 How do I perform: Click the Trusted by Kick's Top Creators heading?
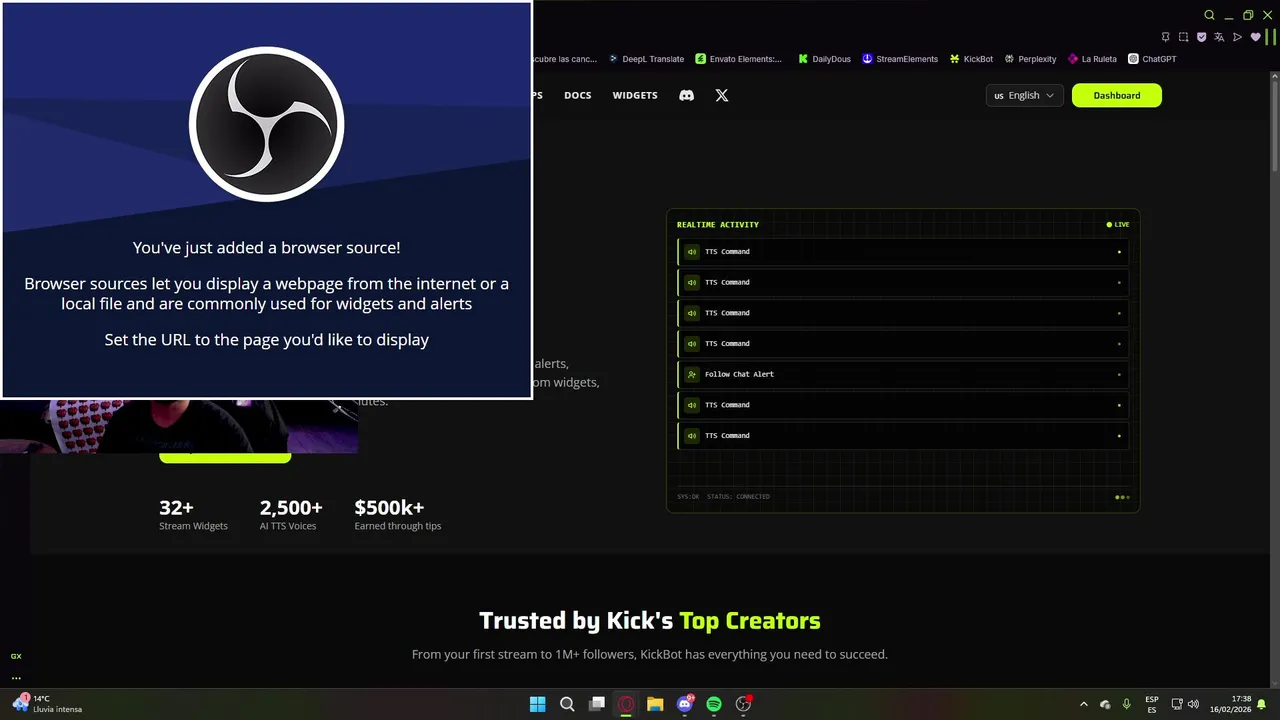[x=650, y=621]
